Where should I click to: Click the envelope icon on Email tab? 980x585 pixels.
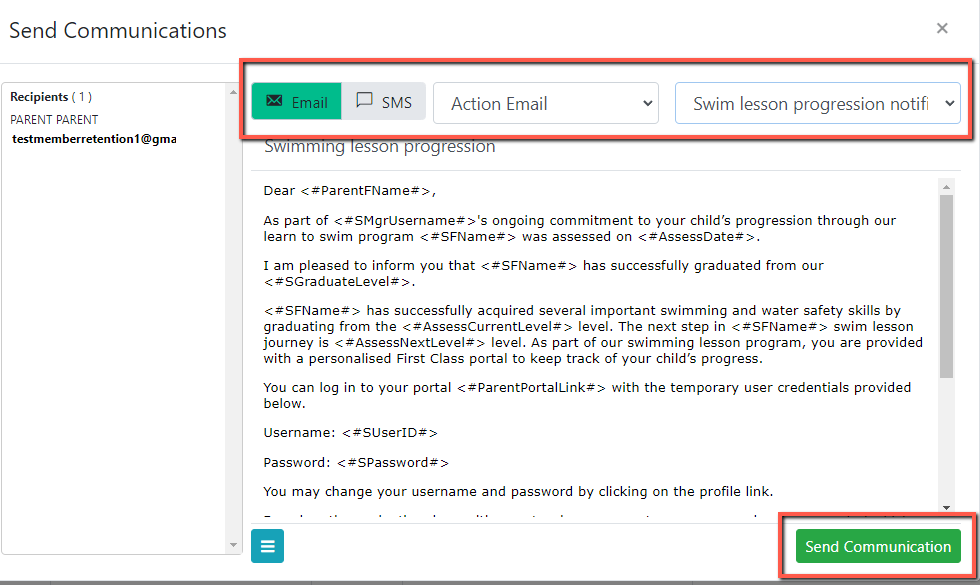coord(274,101)
